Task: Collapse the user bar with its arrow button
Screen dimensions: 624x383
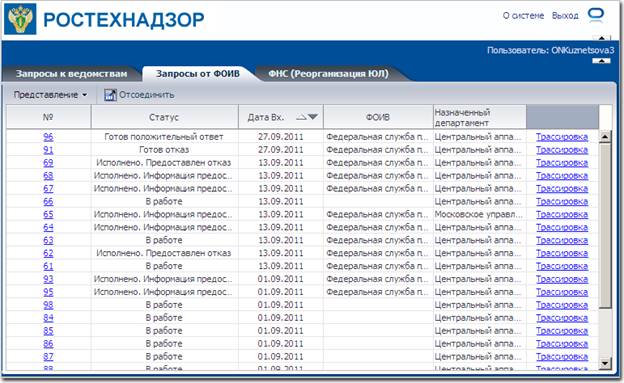Action: click(x=601, y=61)
